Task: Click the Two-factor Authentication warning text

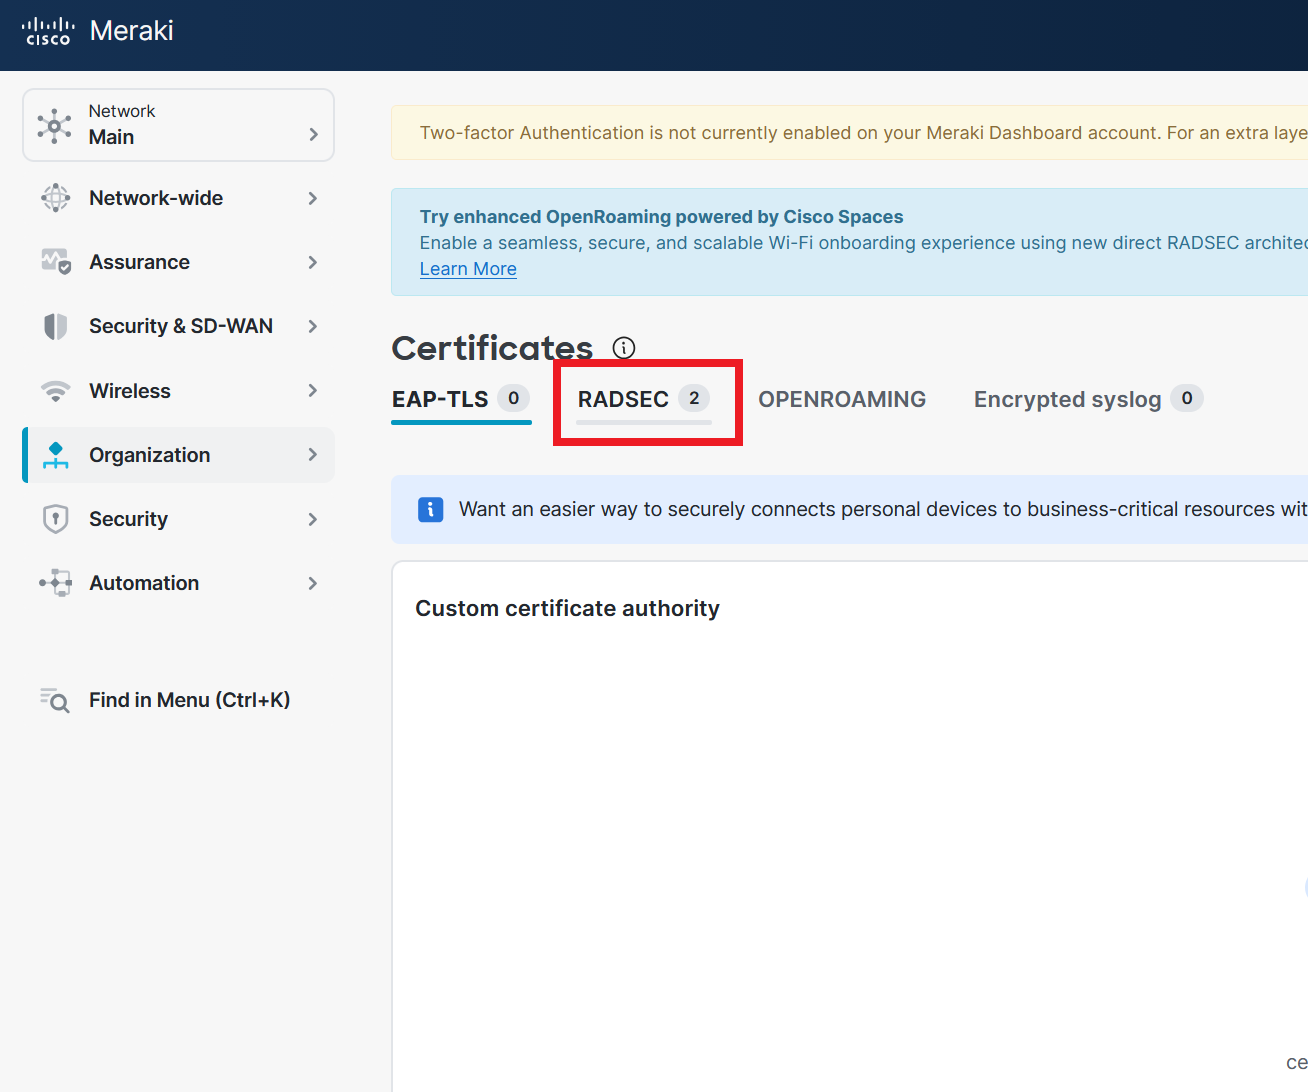Action: tap(864, 133)
